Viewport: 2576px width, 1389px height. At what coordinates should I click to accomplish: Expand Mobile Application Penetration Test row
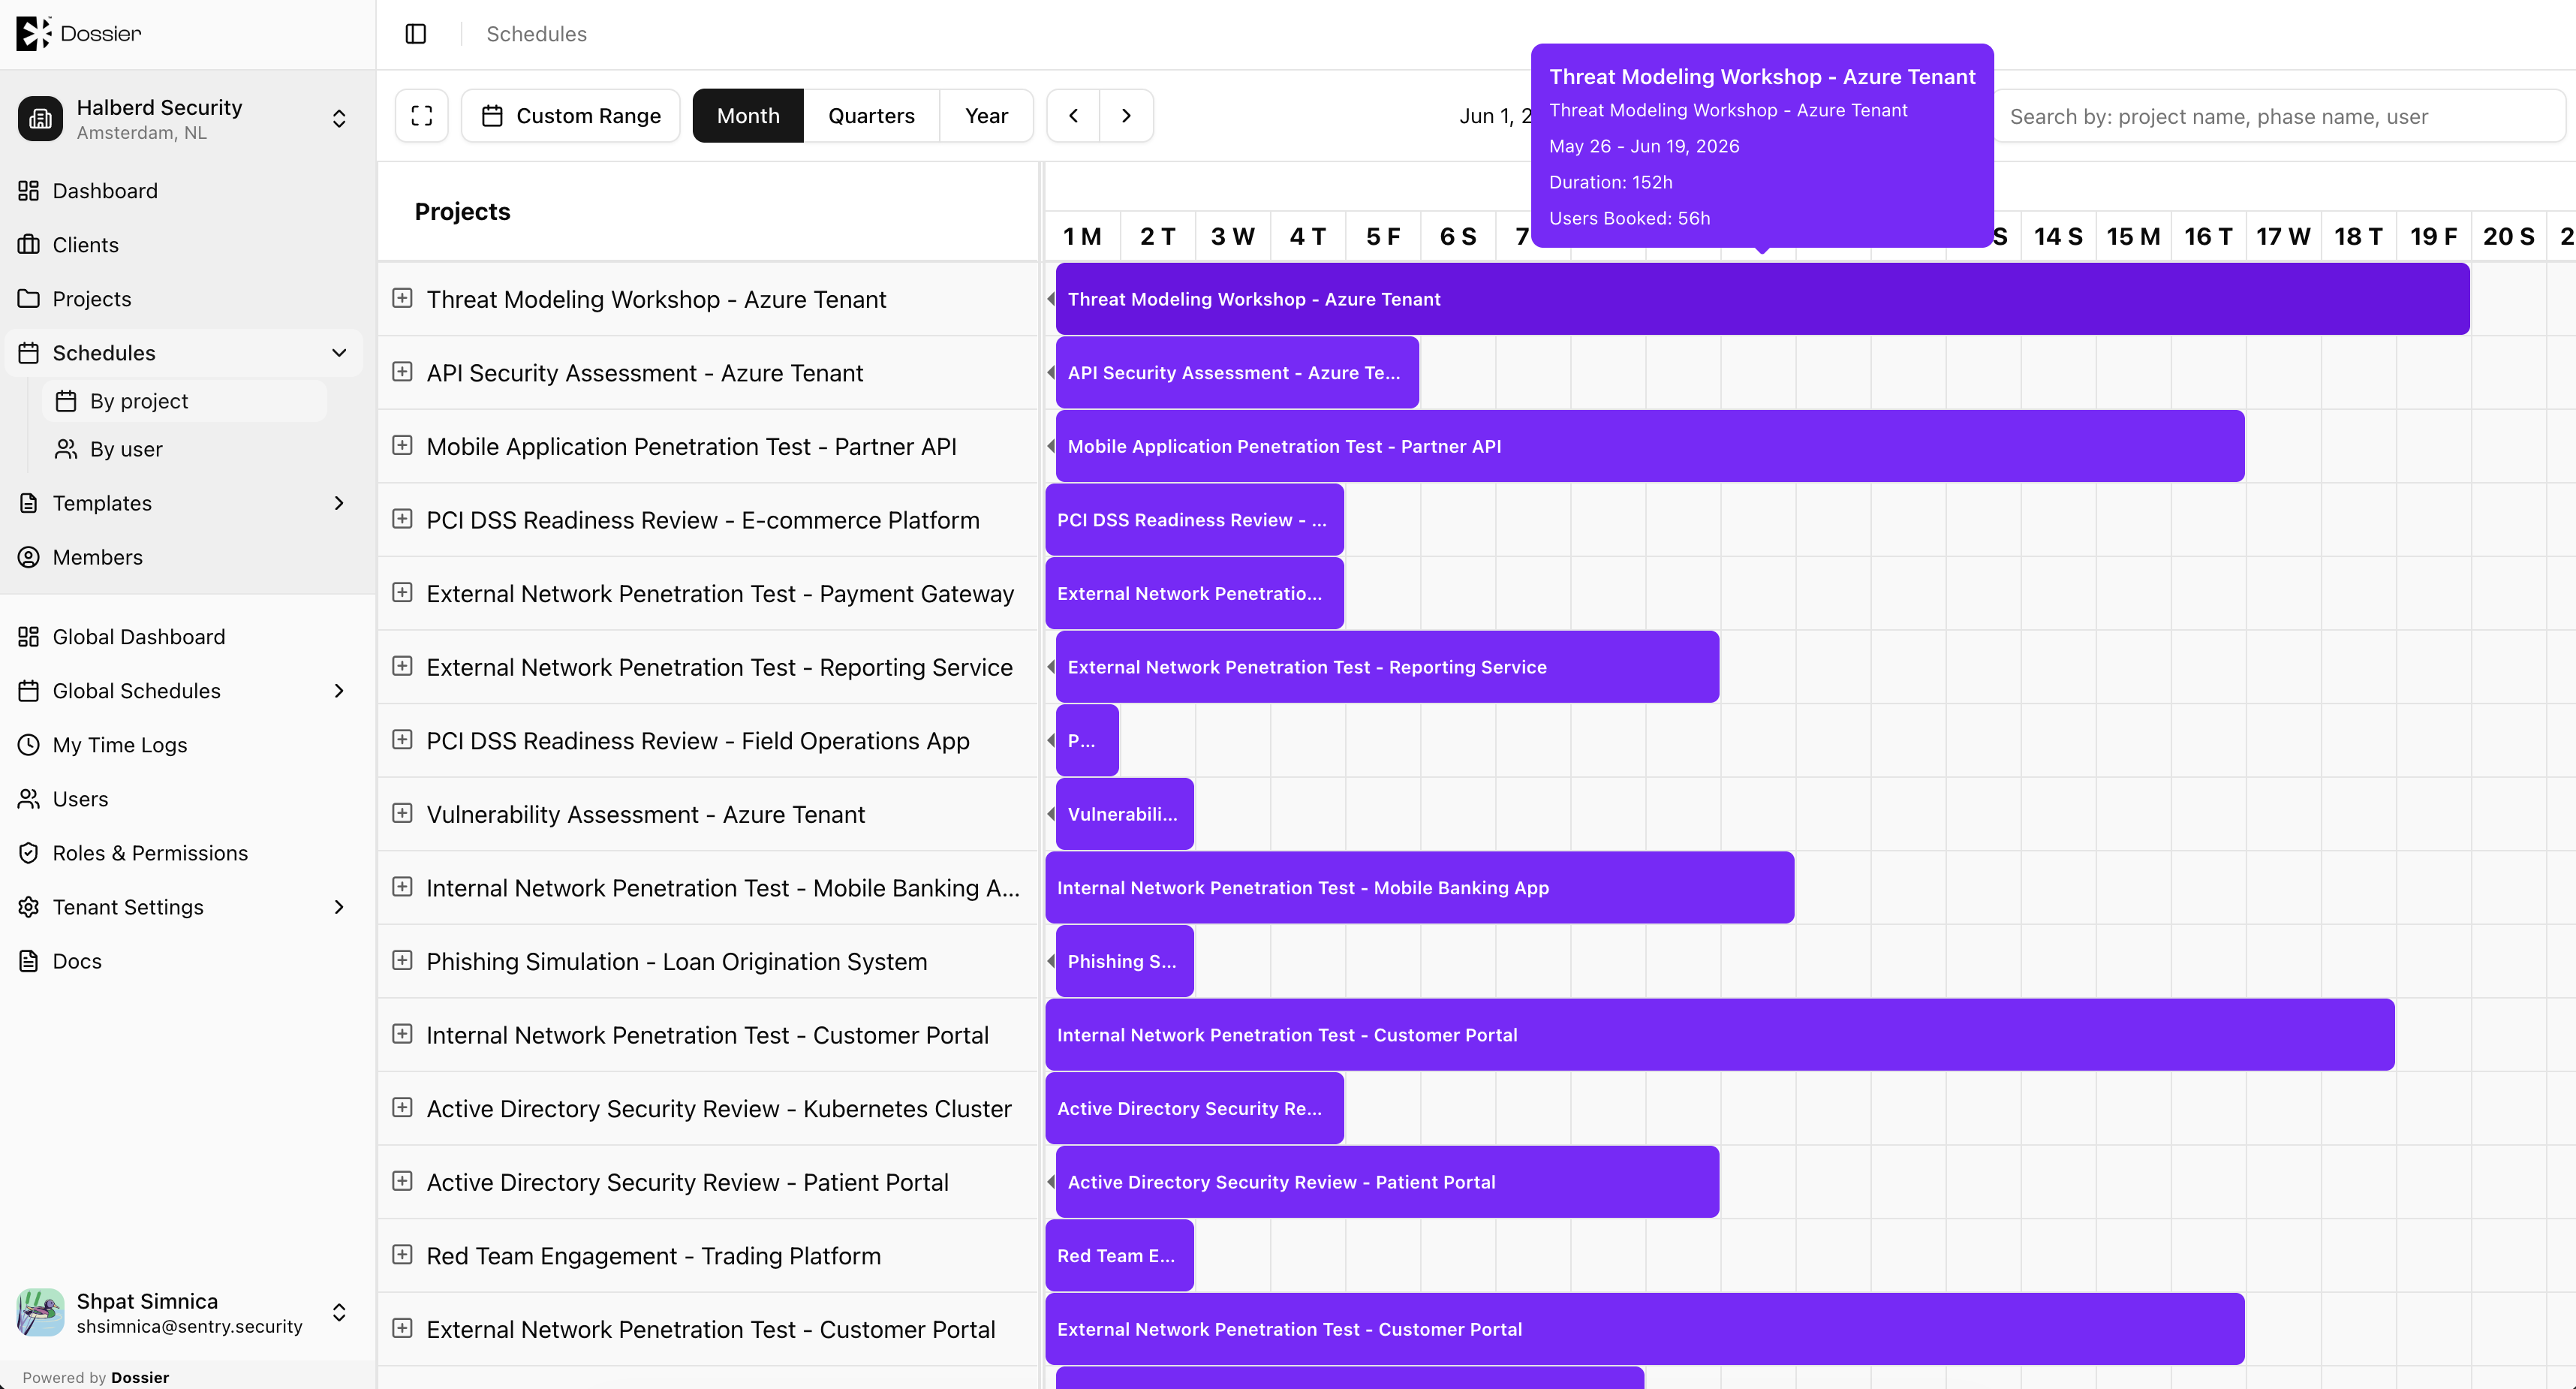pyautogui.click(x=402, y=445)
